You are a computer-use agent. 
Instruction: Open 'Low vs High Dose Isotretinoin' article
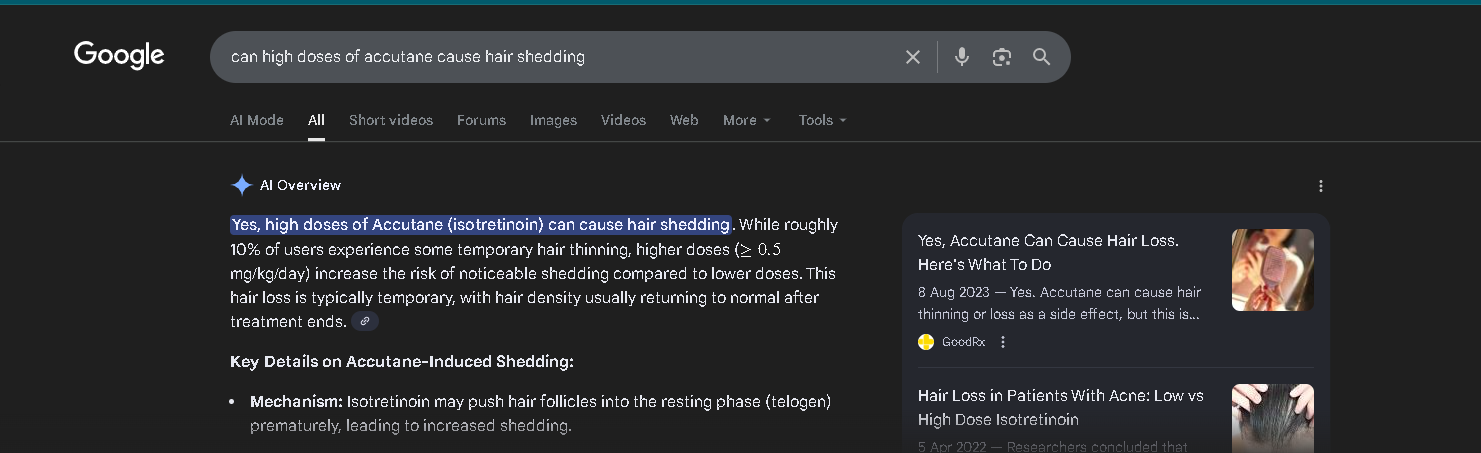click(1061, 408)
